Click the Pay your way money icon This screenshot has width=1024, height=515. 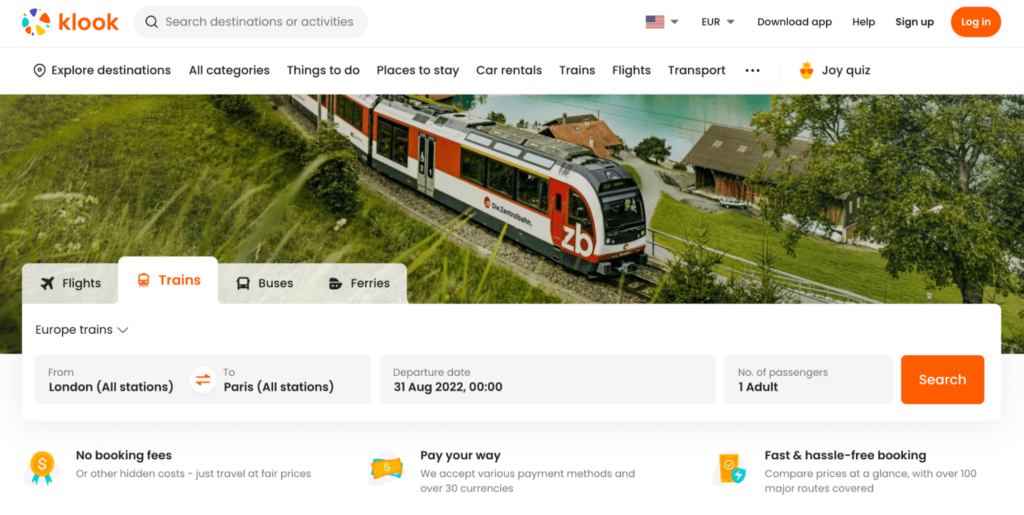pos(386,467)
